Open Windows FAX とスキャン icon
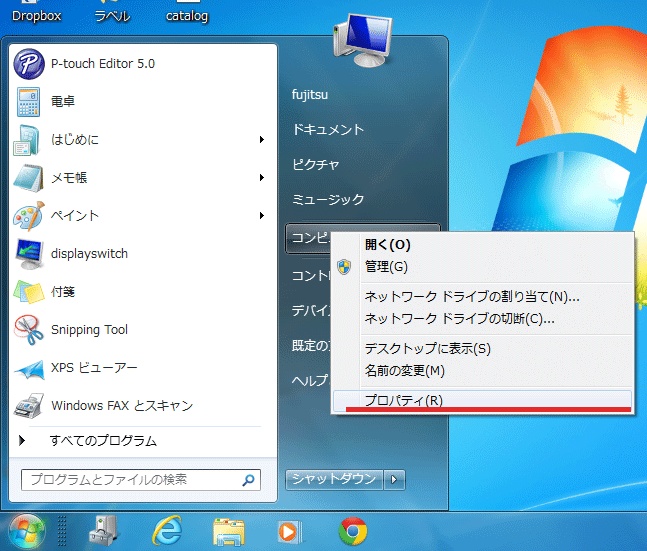Screen dimensions: 647x551 click(28, 405)
